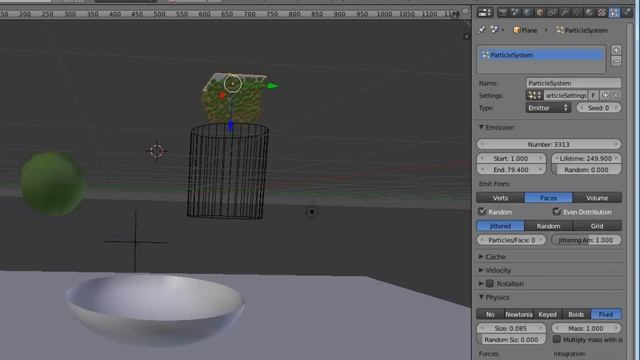This screenshot has height=360, width=640.
Task: Click the ParticleSystem icon in breadcrumb
Action: [x=560, y=30]
